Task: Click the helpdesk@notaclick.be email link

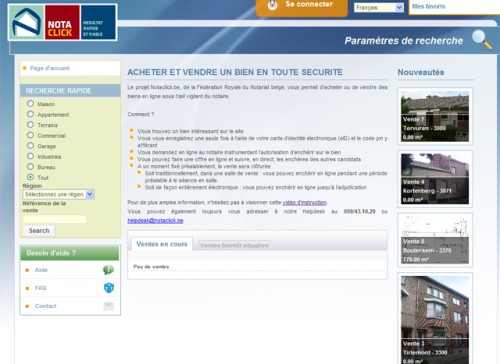Action: pos(155,220)
